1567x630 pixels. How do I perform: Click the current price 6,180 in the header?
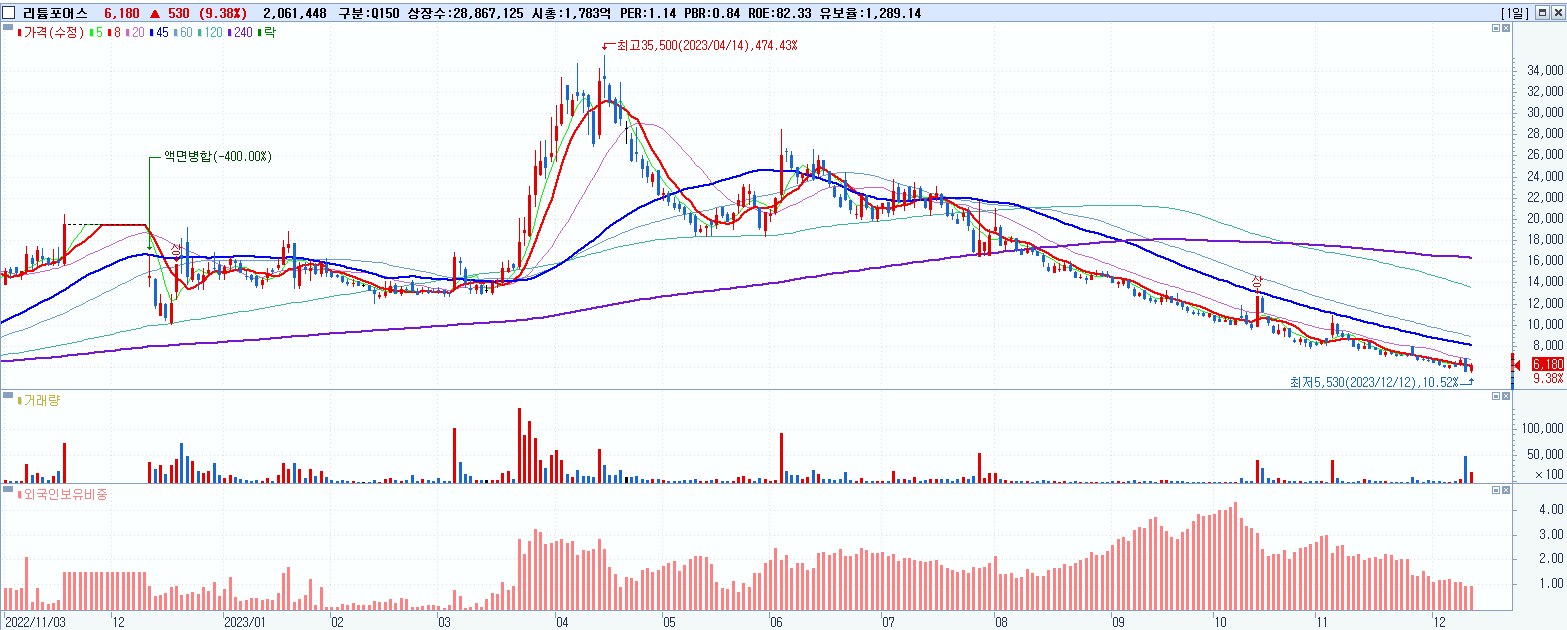coord(122,13)
